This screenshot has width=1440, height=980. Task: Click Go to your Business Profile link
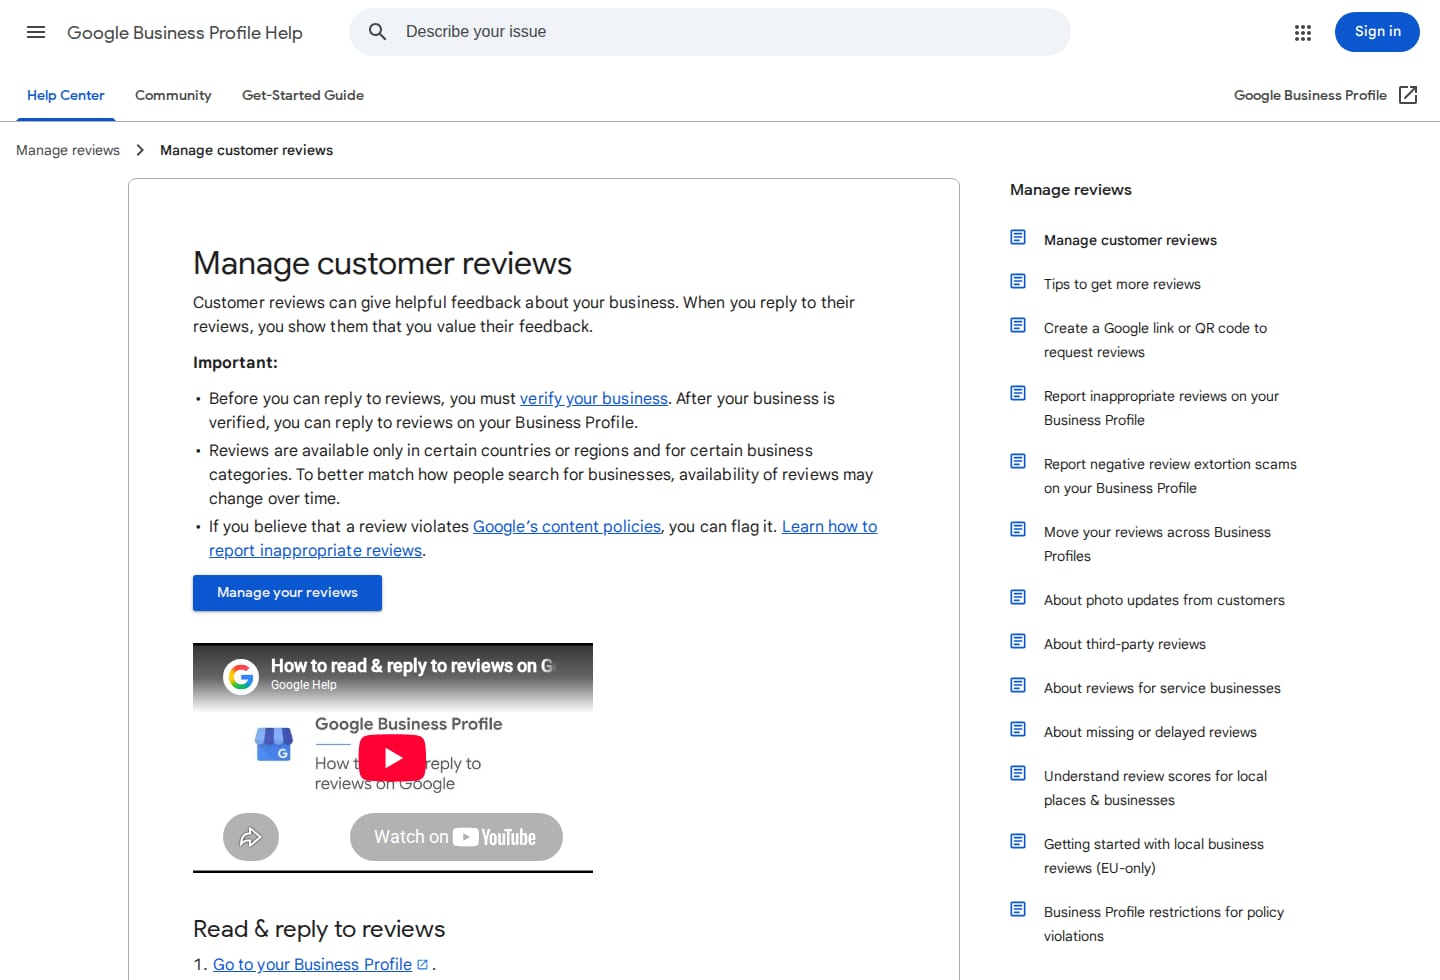point(312,964)
